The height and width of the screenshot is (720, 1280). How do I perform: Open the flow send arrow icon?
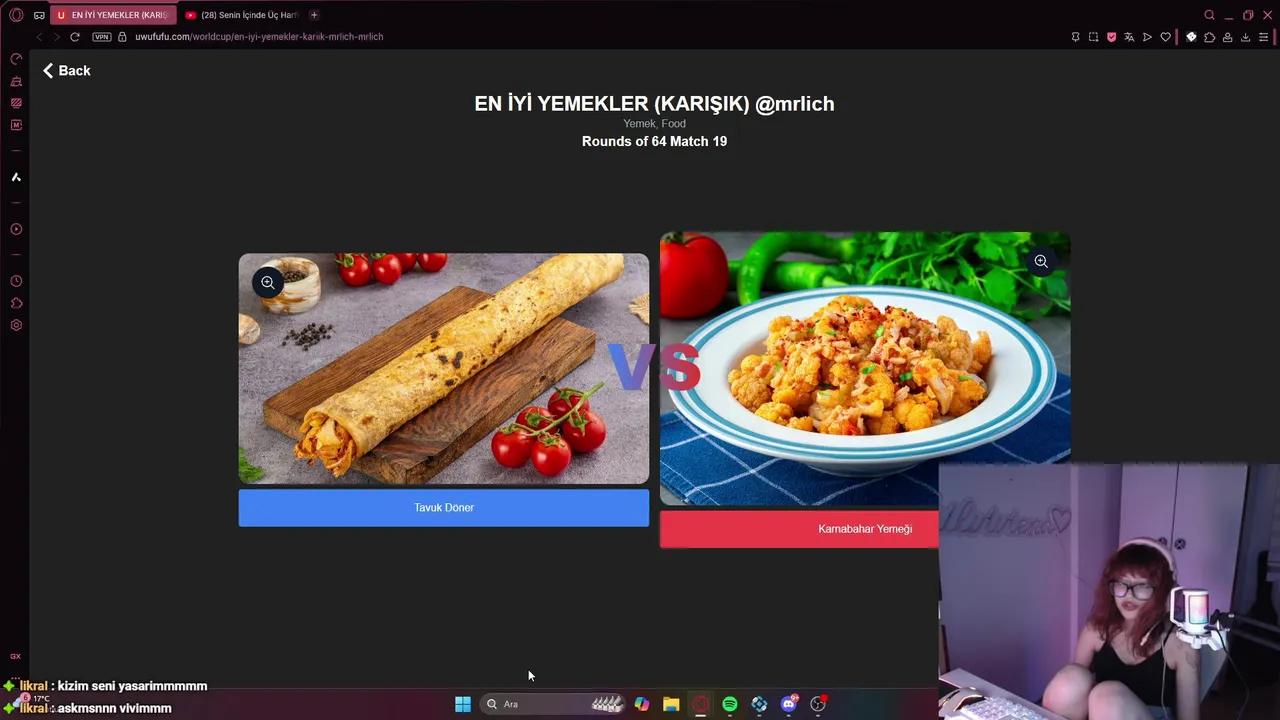(x=1147, y=37)
